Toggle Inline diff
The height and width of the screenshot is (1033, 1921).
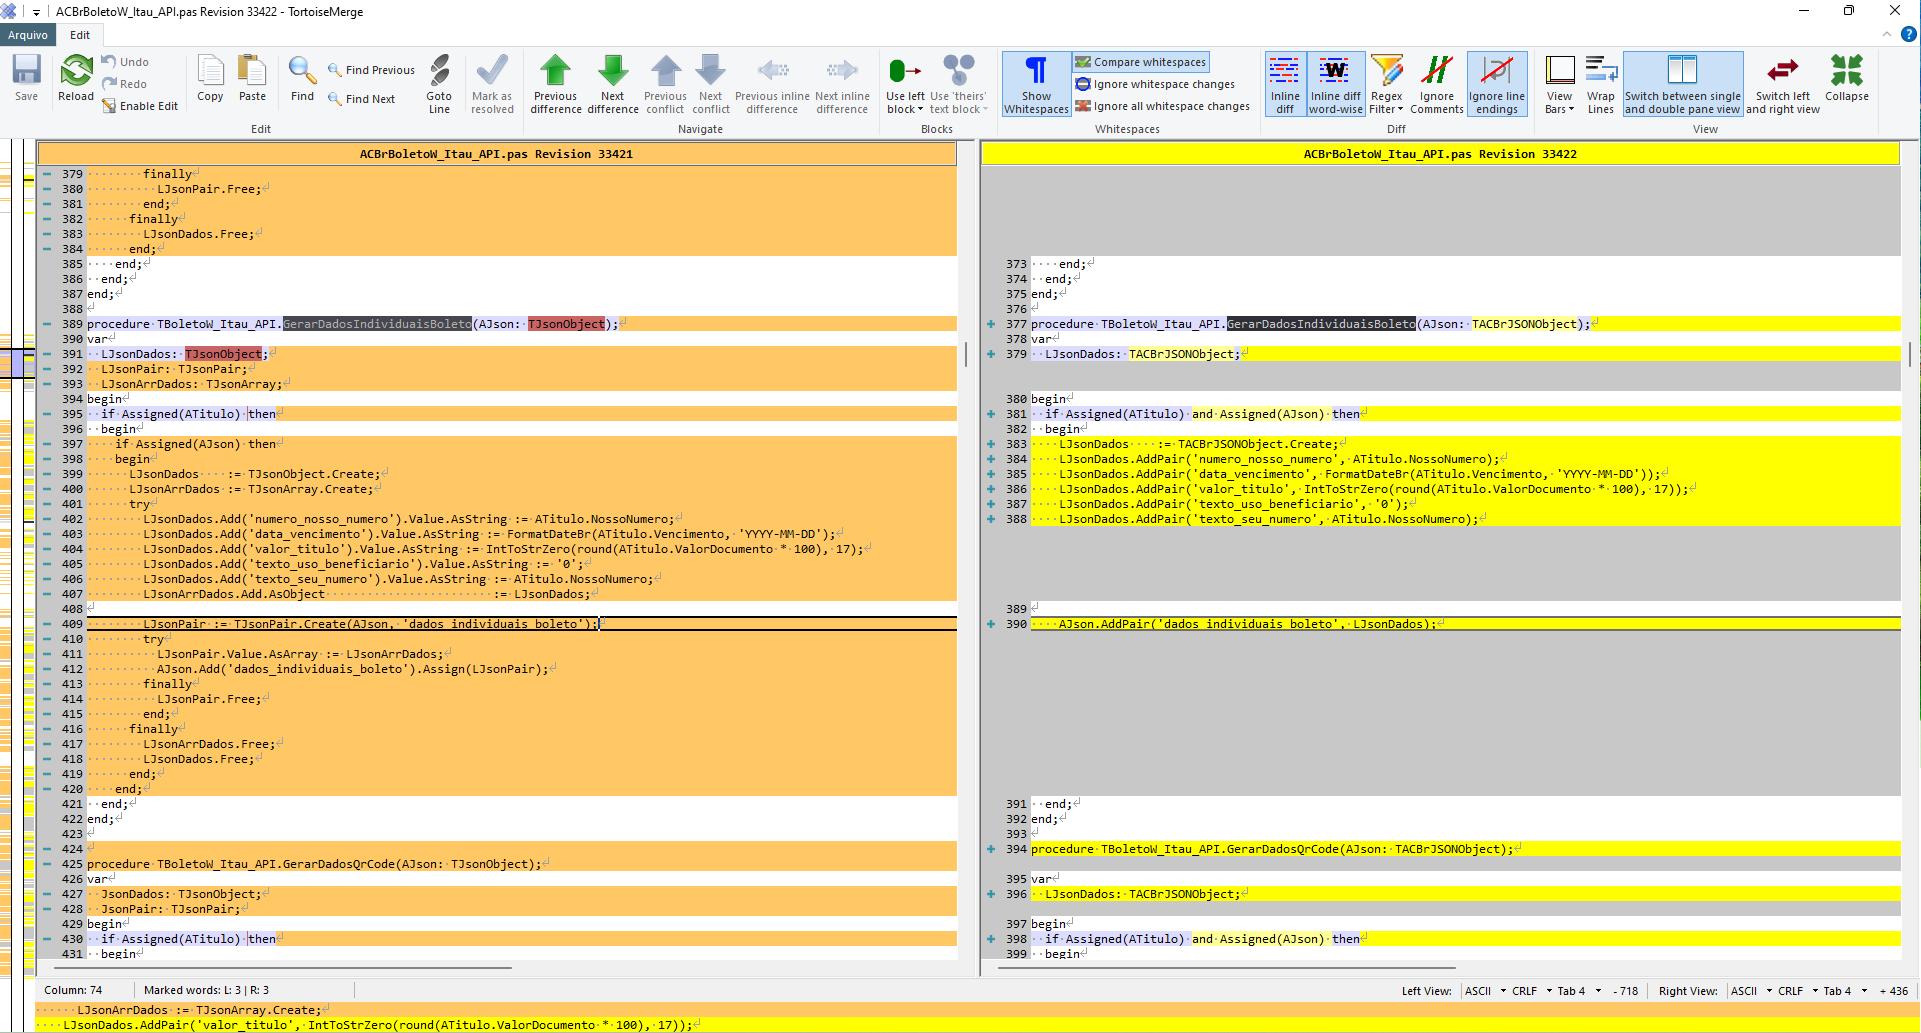[x=1285, y=84]
